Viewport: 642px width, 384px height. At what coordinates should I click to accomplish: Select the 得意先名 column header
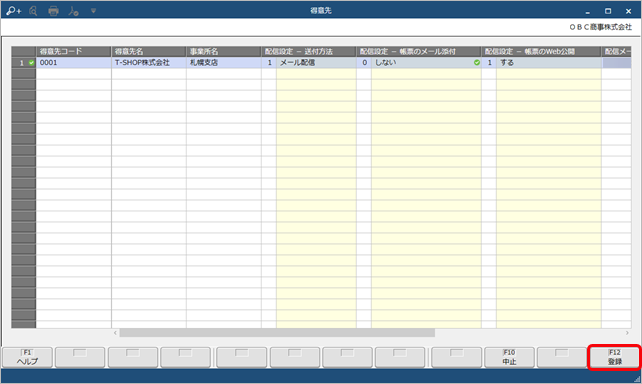[x=149, y=52]
